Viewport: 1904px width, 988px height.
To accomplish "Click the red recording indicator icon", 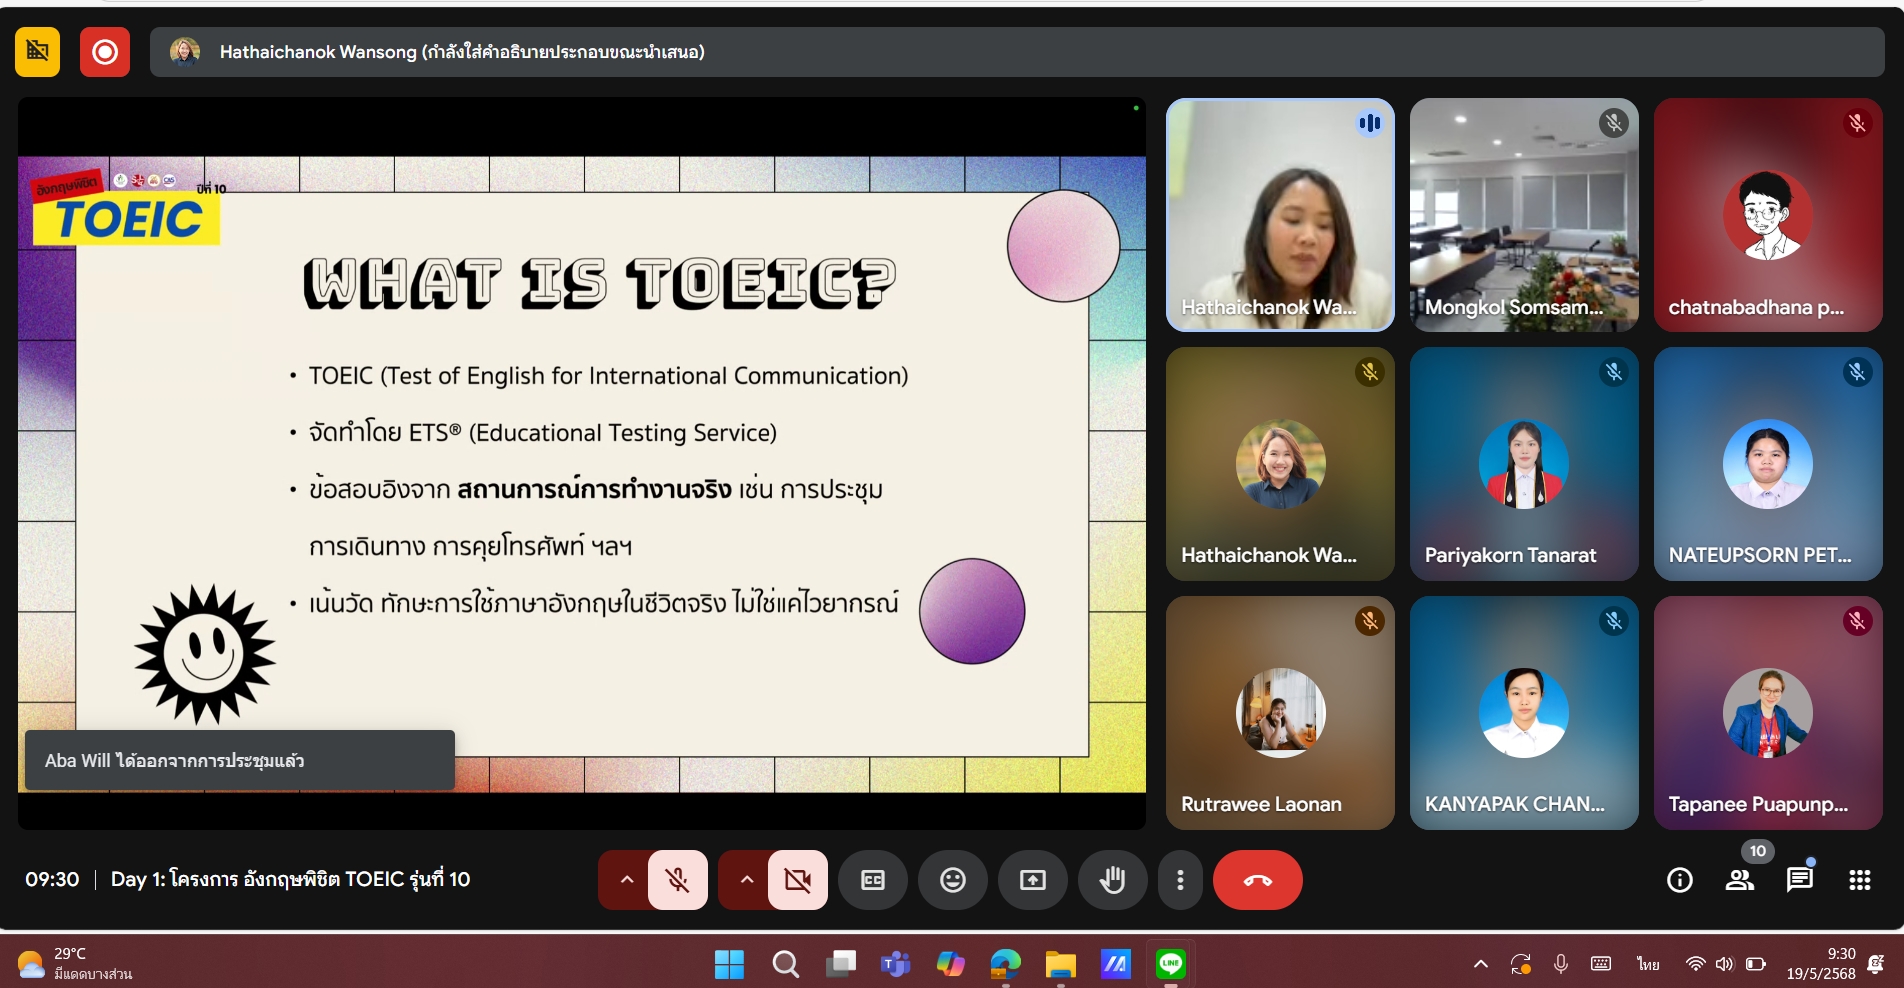I will tap(105, 52).
